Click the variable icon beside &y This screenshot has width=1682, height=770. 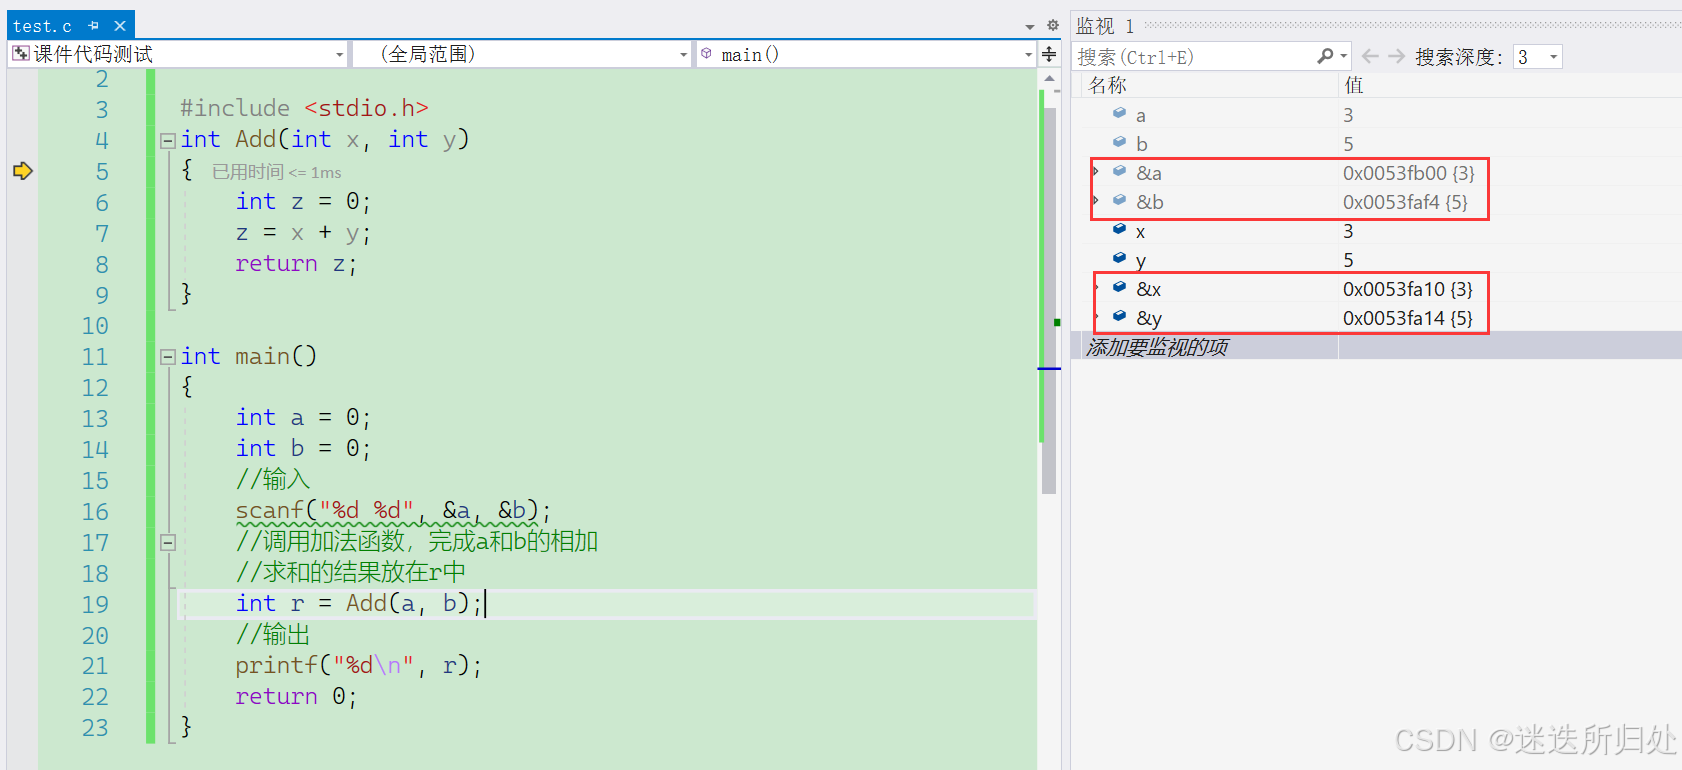[1120, 316]
